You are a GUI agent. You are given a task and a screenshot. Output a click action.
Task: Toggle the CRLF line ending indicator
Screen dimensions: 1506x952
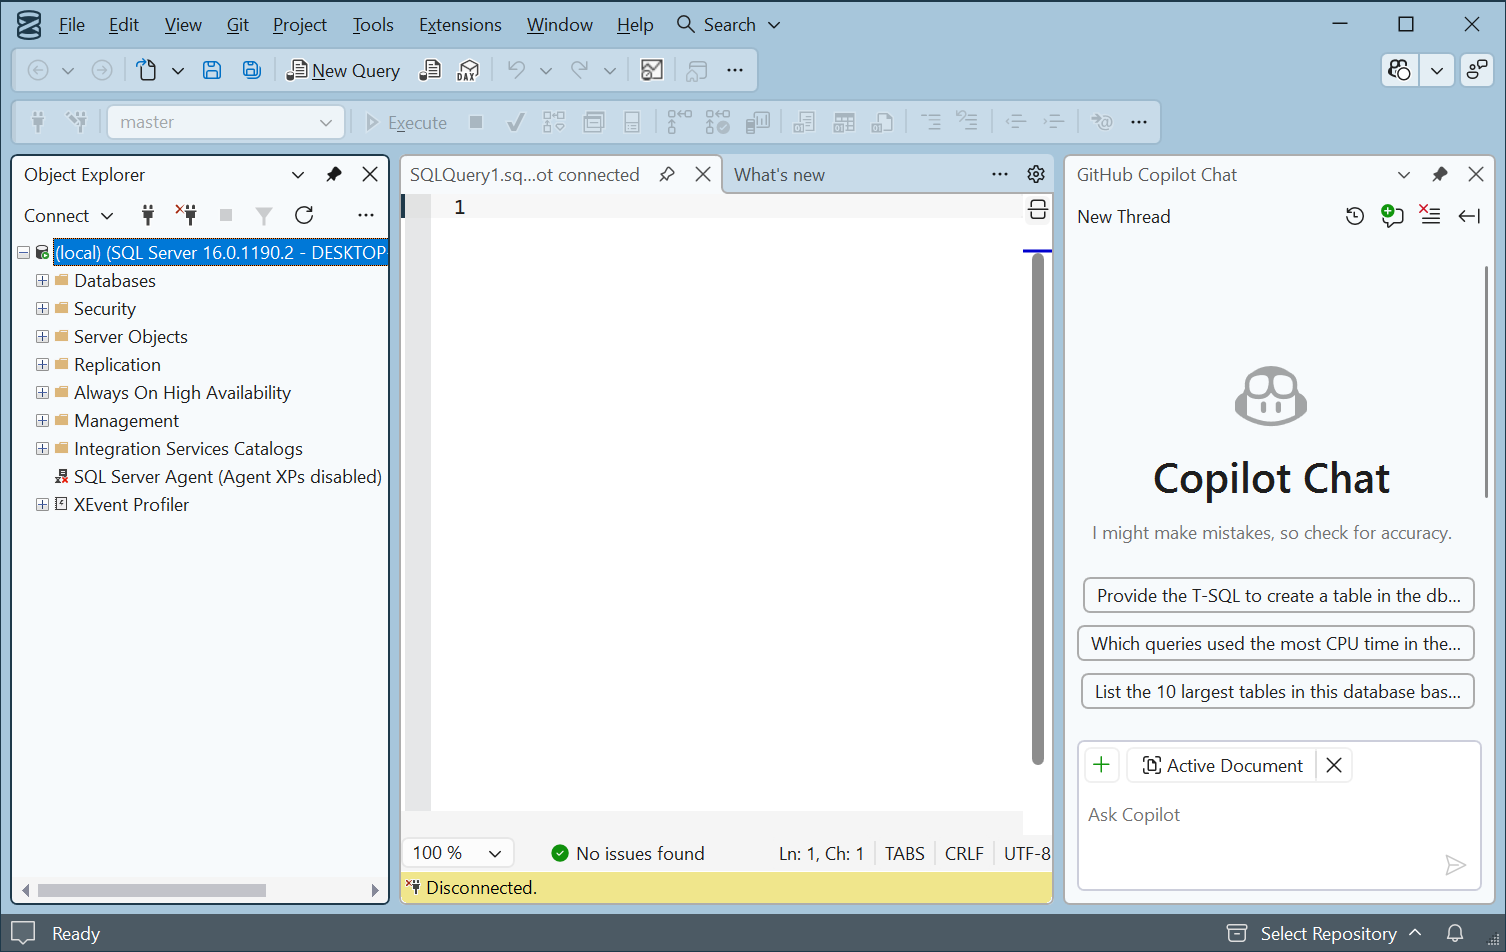point(964,853)
